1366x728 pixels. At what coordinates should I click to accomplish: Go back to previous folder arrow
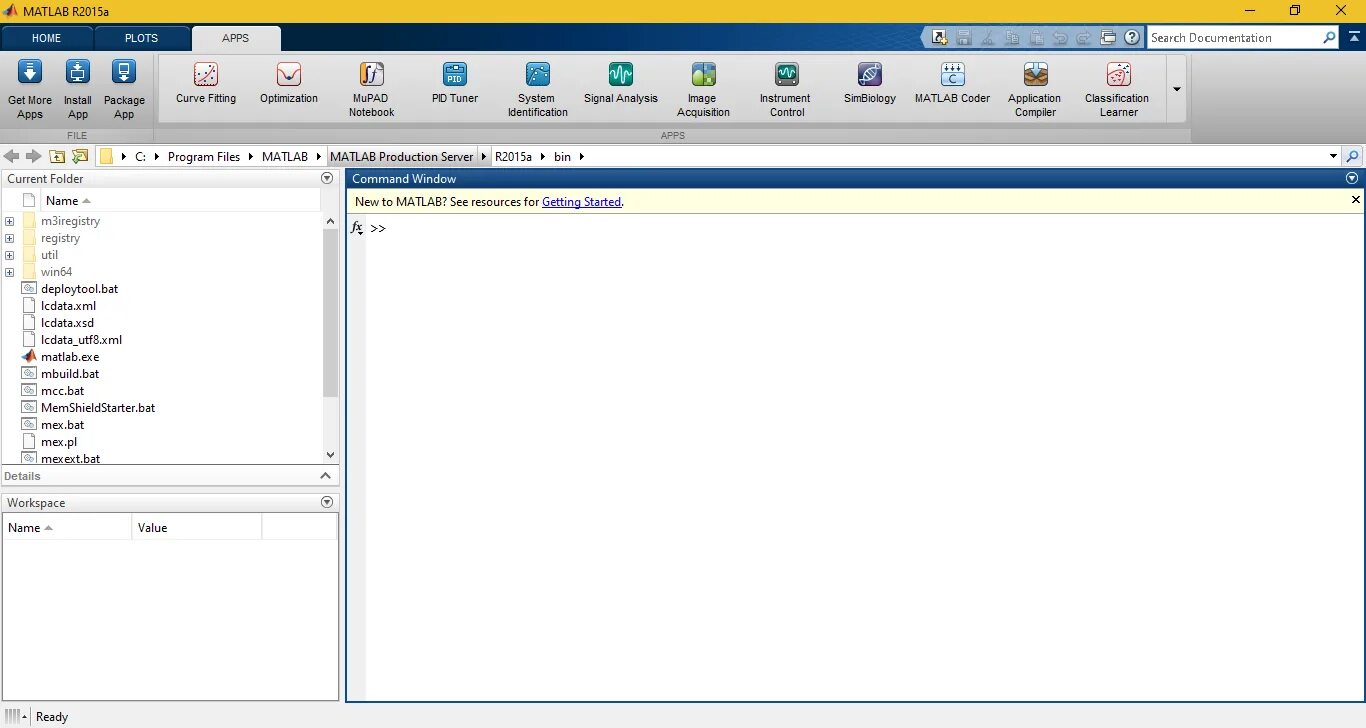[12, 156]
